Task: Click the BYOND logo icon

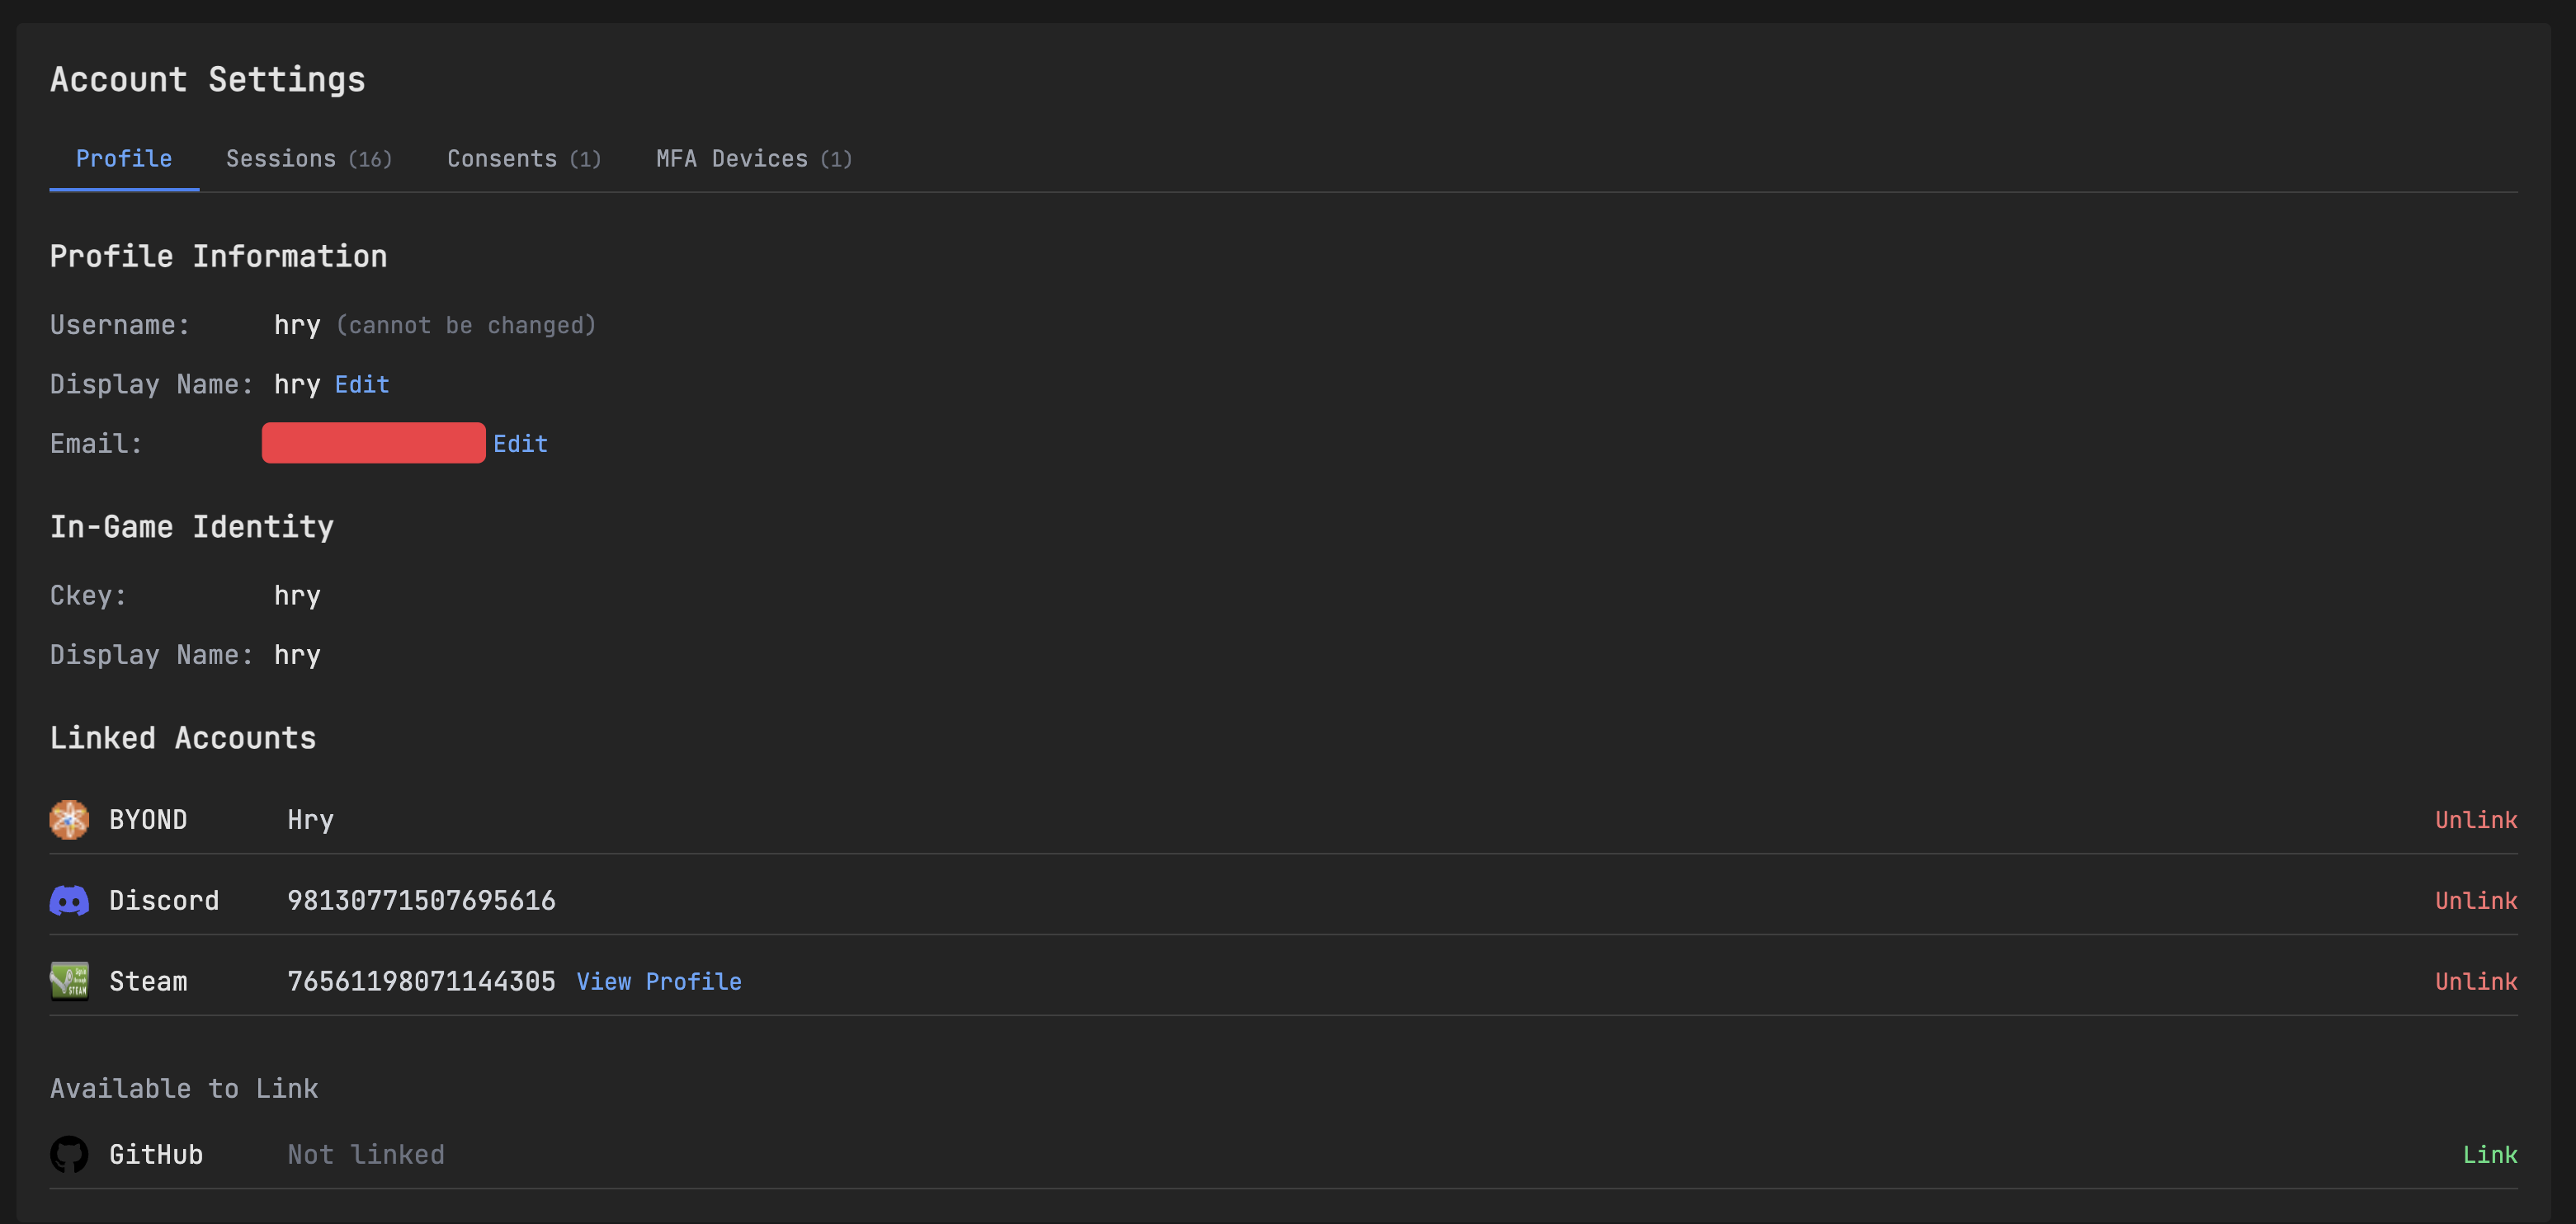Action: pyautogui.click(x=69, y=819)
